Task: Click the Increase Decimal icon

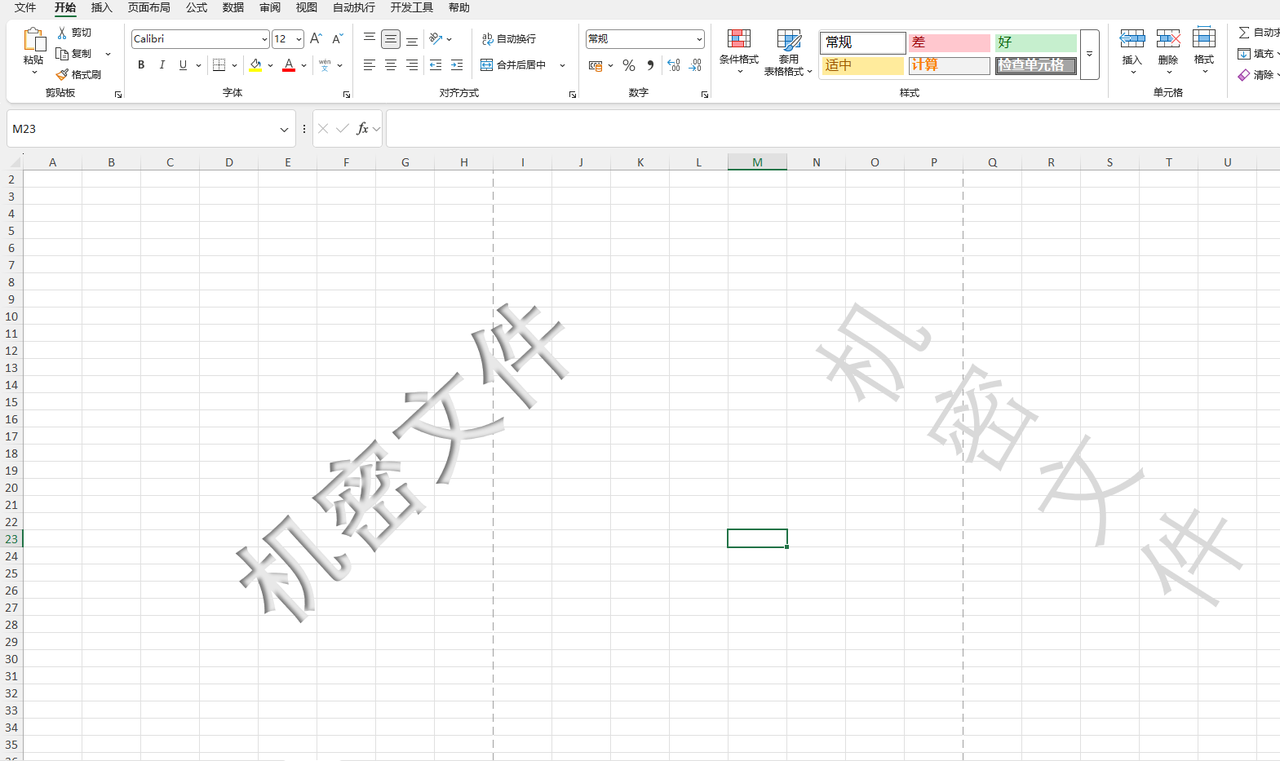Action: (673, 65)
